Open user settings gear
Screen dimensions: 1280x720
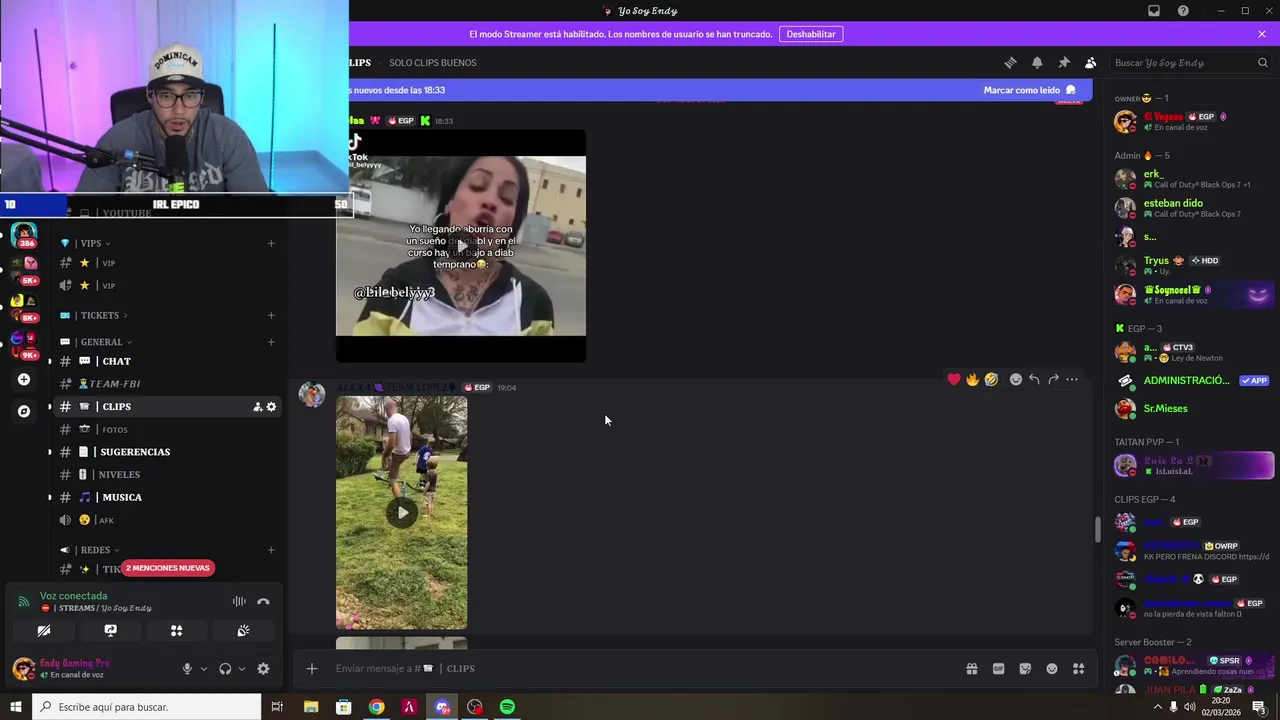[x=263, y=669]
